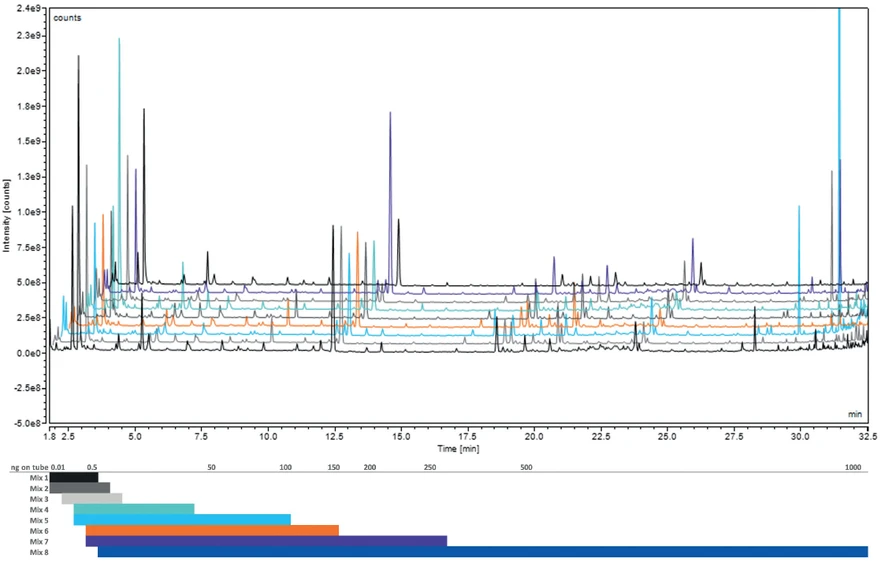The width and height of the screenshot is (885, 566).
Task: Click the 15.0 tick on time axis
Action: click(400, 437)
